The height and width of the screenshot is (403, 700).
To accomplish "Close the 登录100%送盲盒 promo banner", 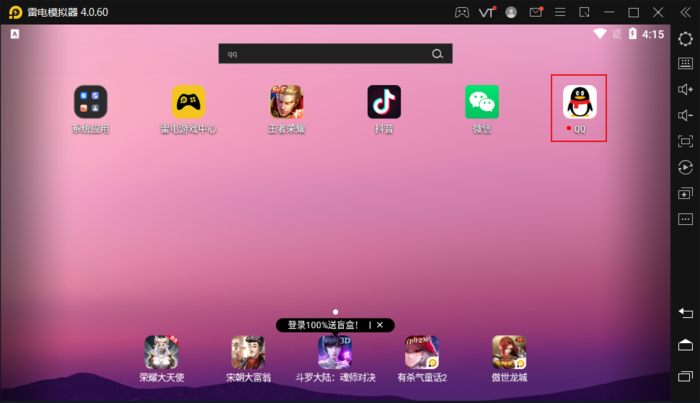I will pyautogui.click(x=380, y=326).
